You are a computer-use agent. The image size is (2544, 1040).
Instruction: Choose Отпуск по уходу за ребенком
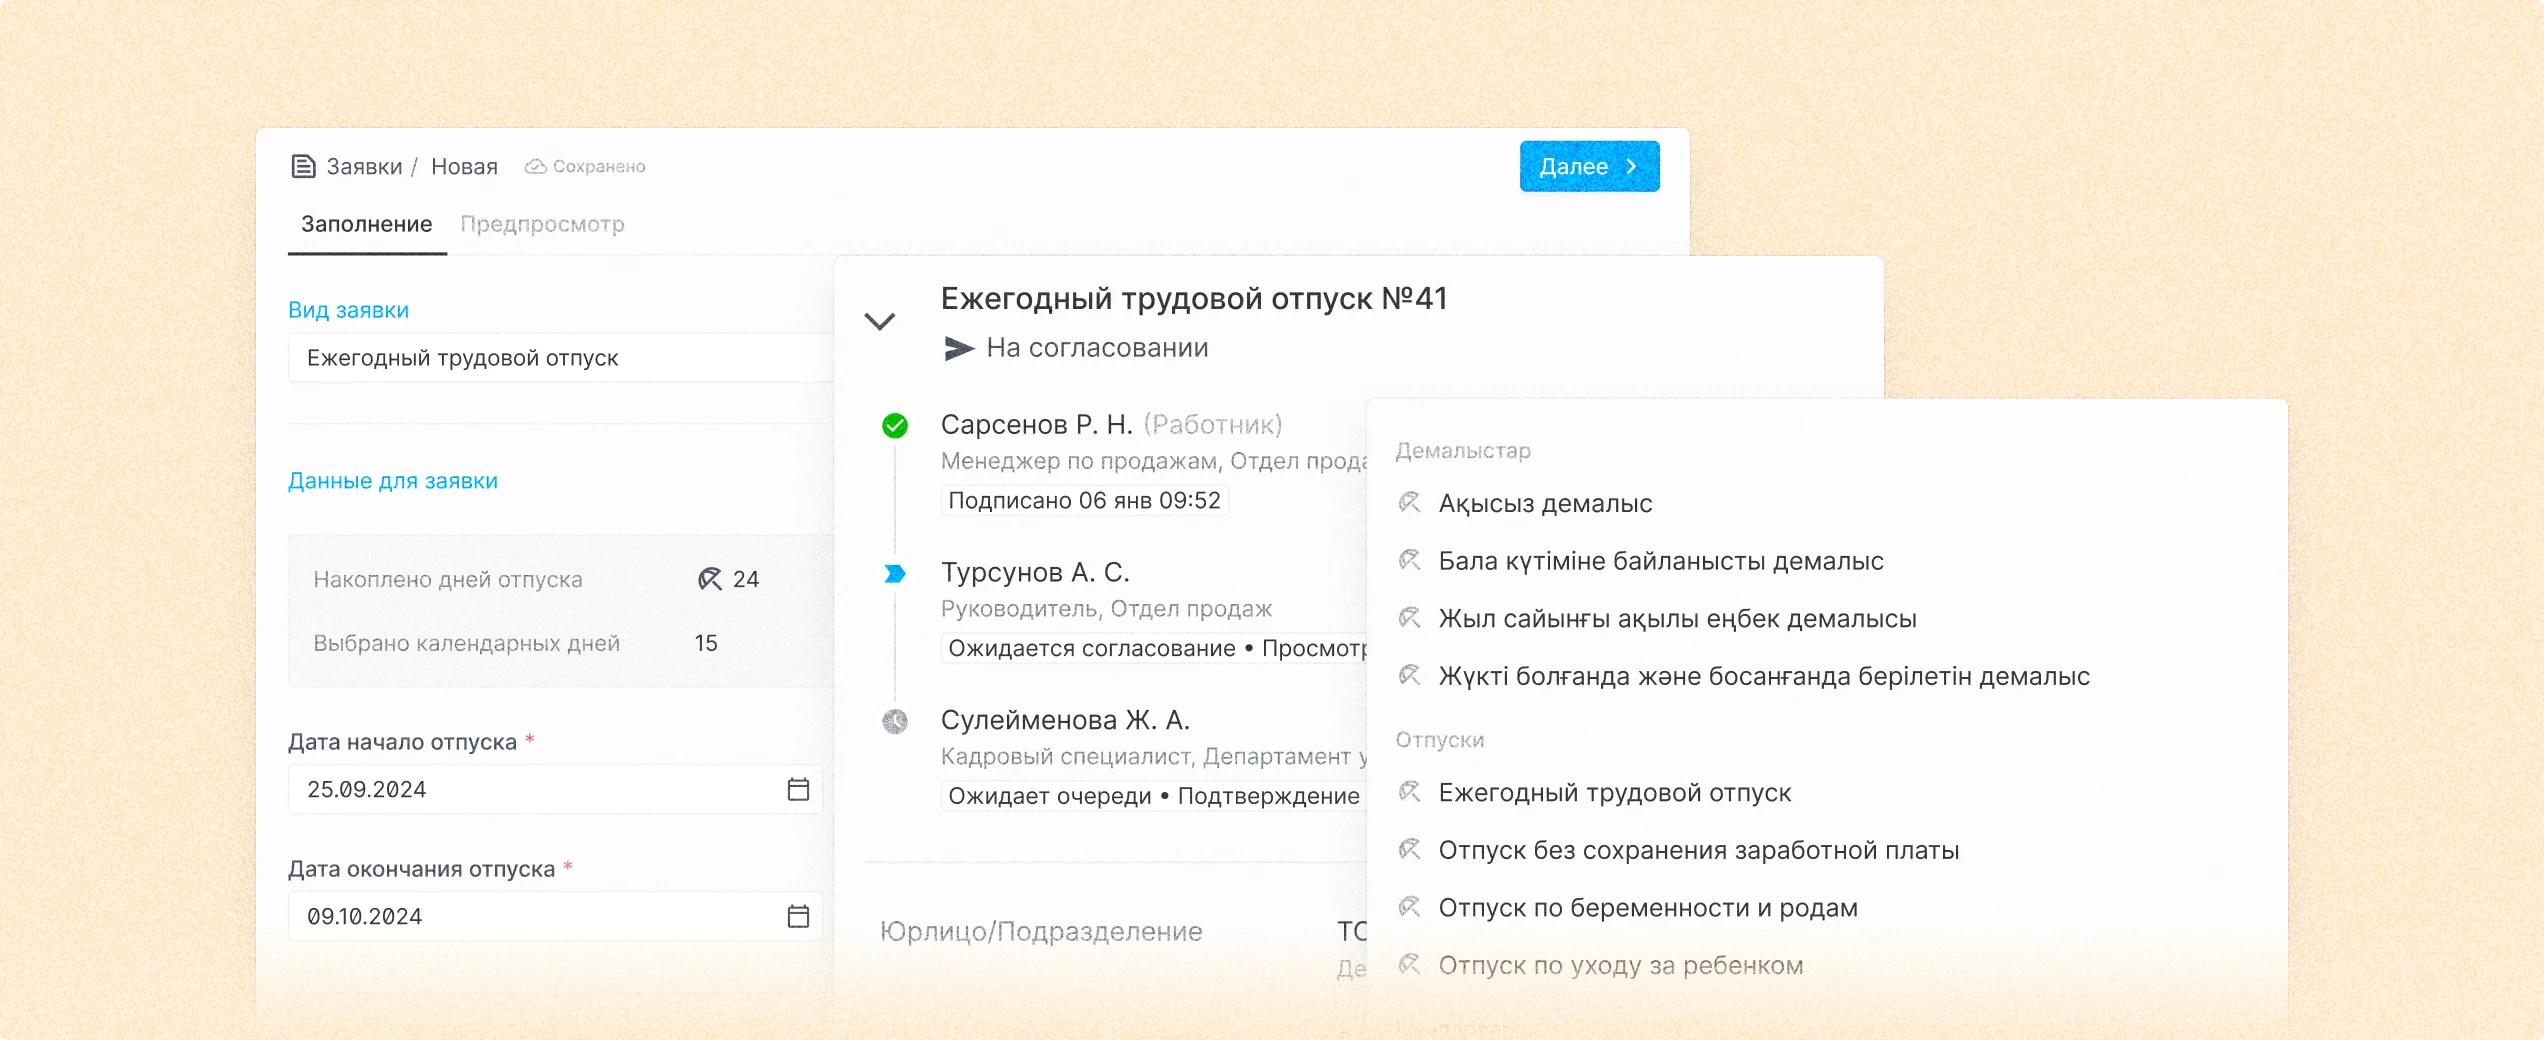[x=1621, y=965]
